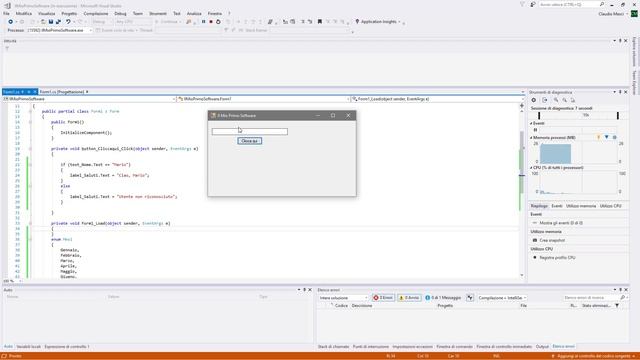Open the Strumenti menu

[x=158, y=13]
